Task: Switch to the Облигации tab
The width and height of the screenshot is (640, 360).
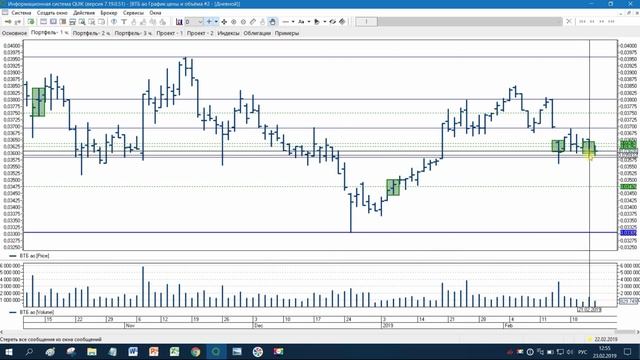Action: pos(257,33)
